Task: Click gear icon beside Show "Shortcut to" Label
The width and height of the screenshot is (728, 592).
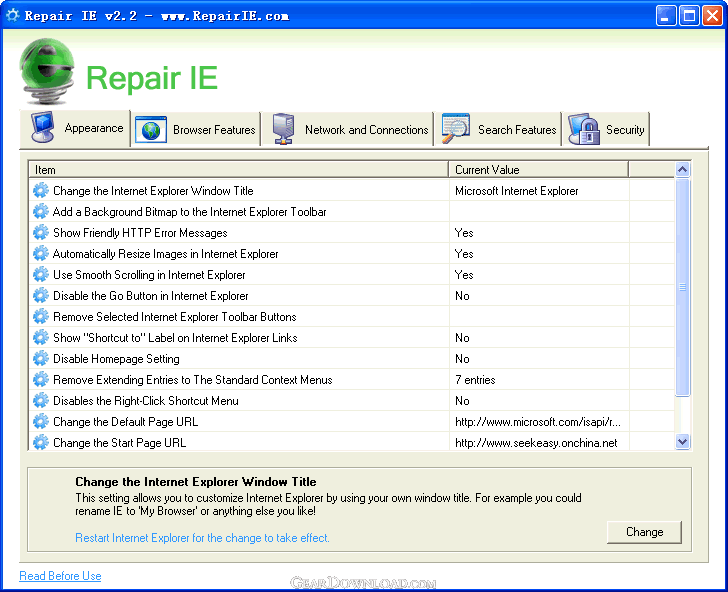Action: [x=41, y=337]
